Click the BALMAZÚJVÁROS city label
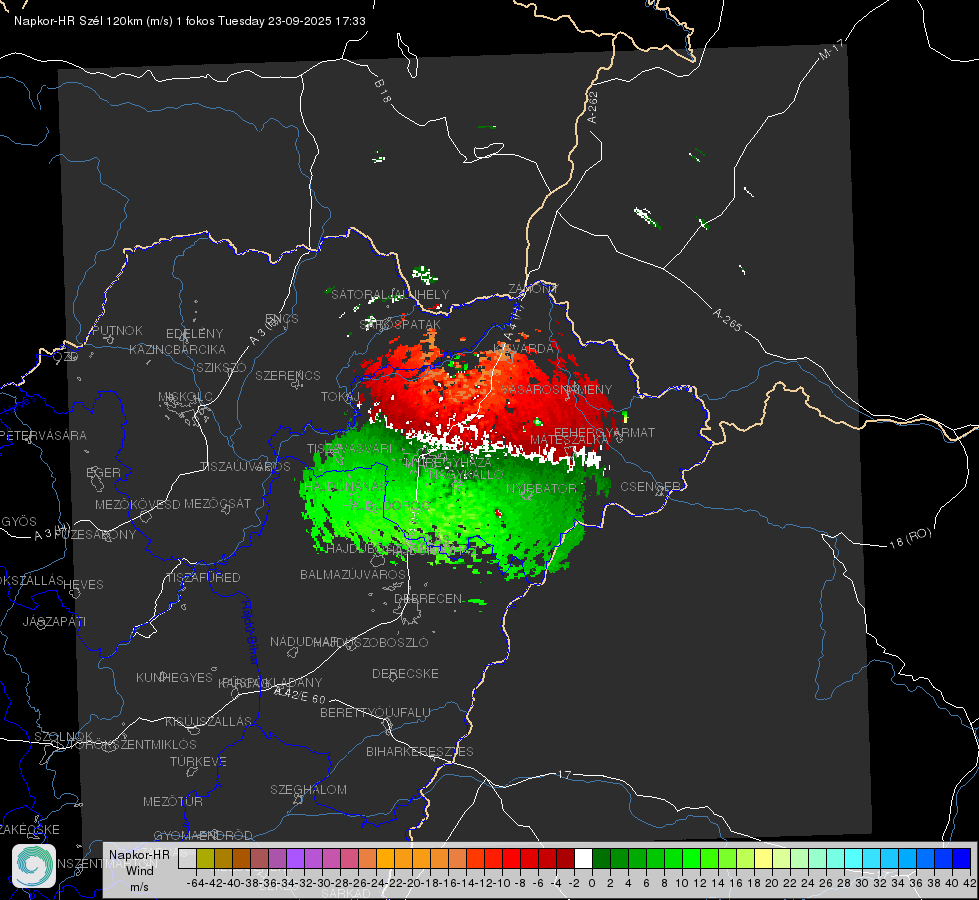The height and width of the screenshot is (900, 979). click(x=353, y=575)
